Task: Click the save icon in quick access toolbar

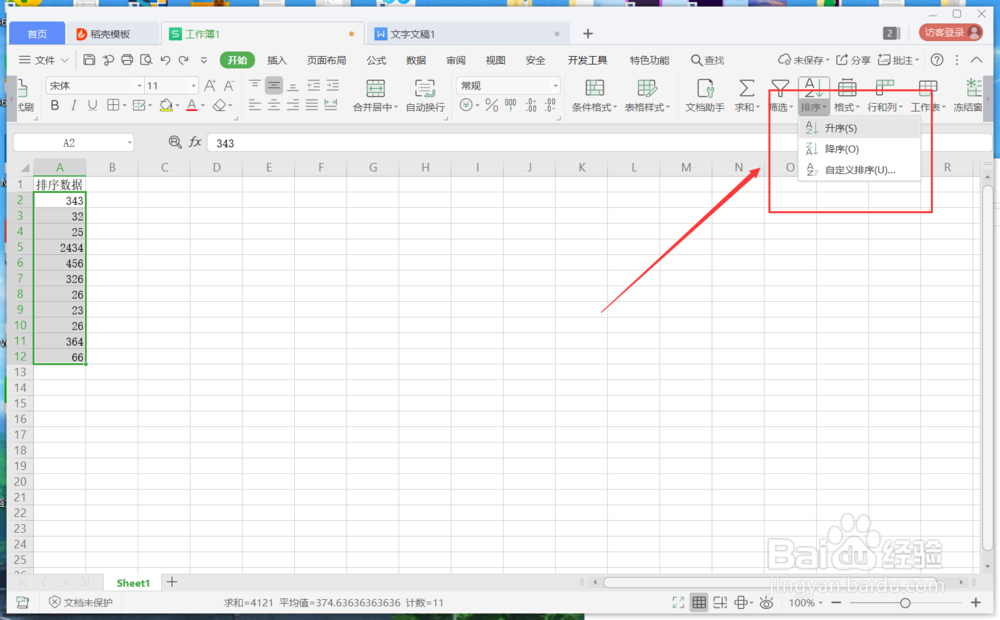Action: (89, 60)
